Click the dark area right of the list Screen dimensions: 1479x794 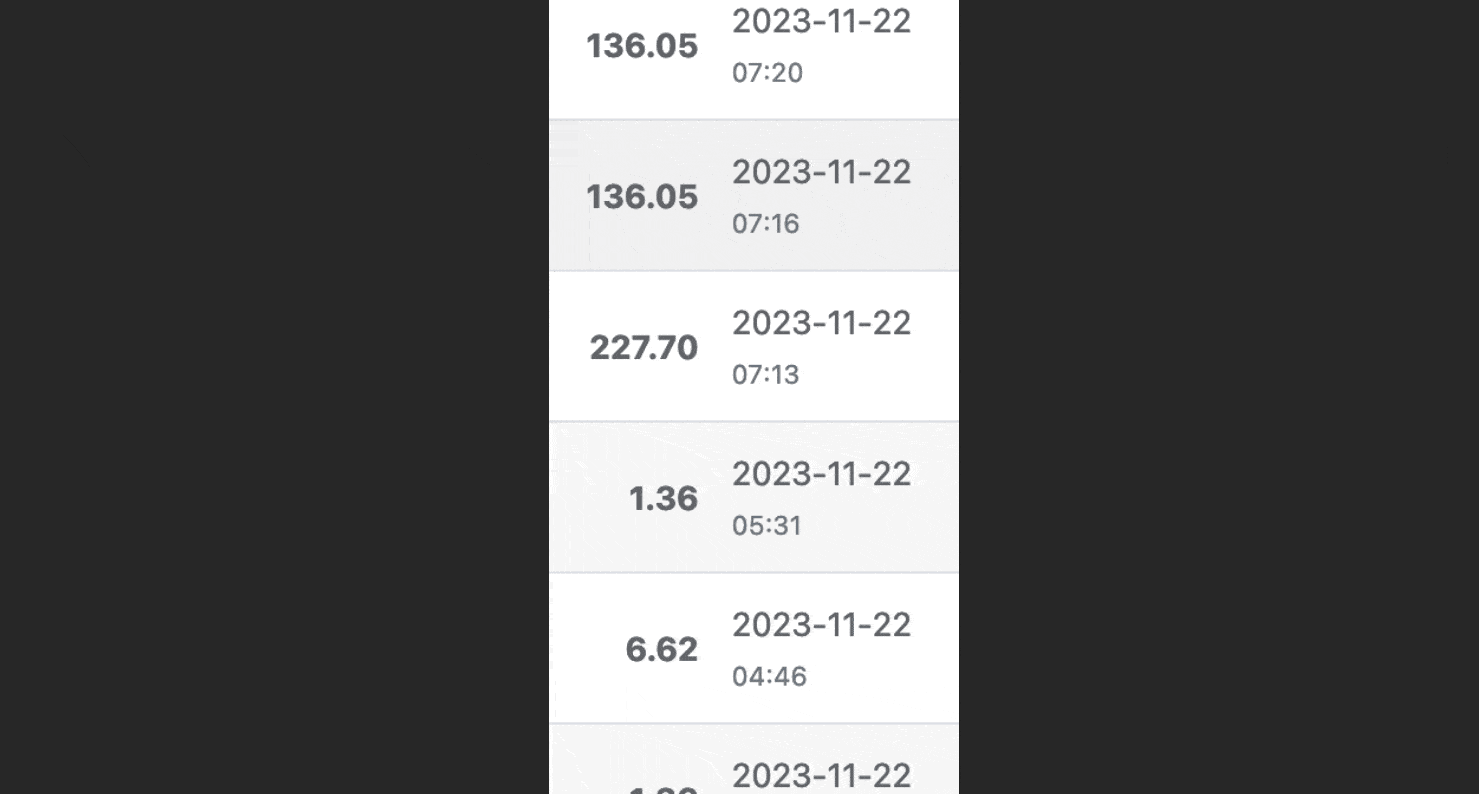1219,397
